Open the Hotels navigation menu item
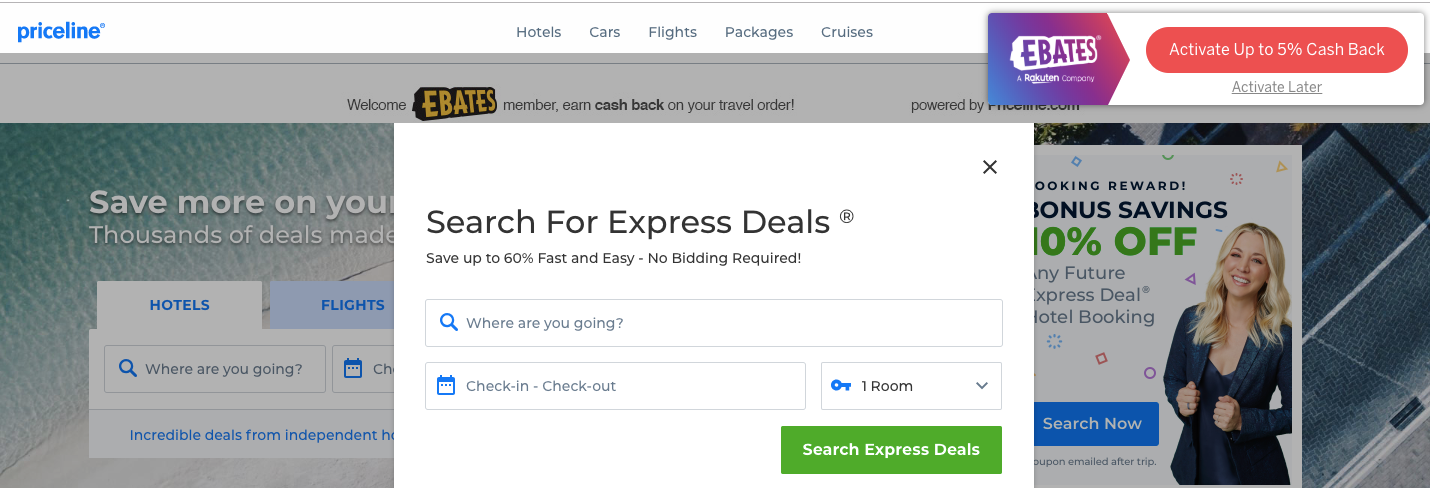The height and width of the screenshot is (488, 1430). 538,32
